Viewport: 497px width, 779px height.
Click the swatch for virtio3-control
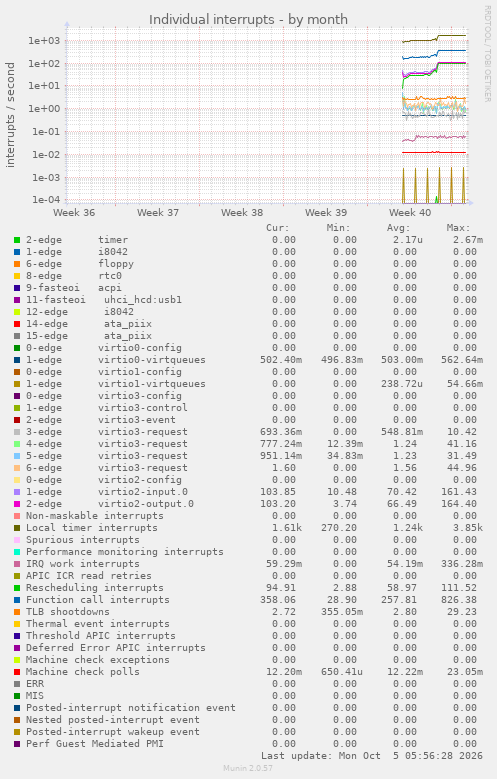pyautogui.click(x=17, y=408)
